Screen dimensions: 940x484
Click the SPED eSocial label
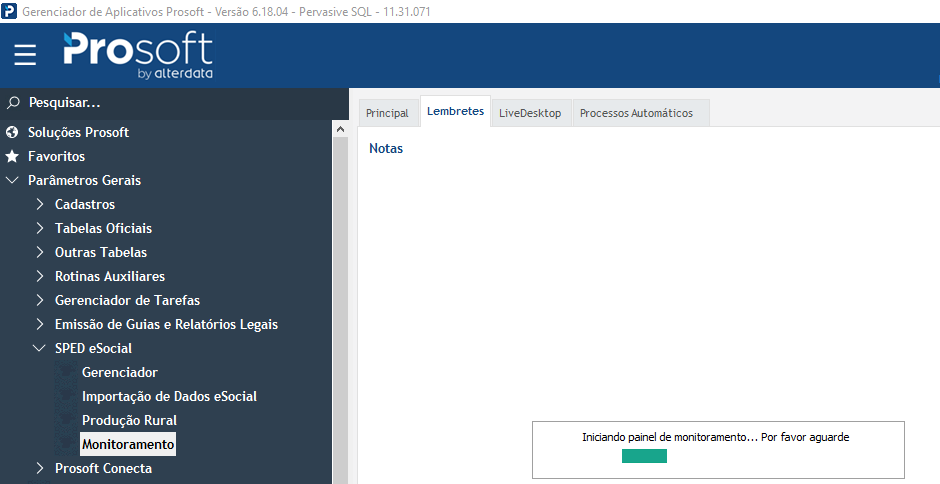click(93, 348)
